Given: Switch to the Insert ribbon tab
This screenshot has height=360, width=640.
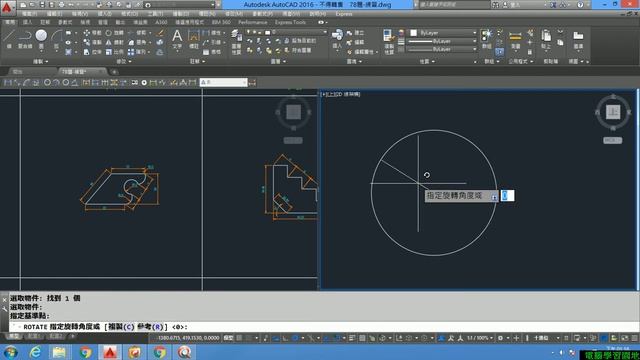Looking at the screenshot, I should (x=27, y=22).
